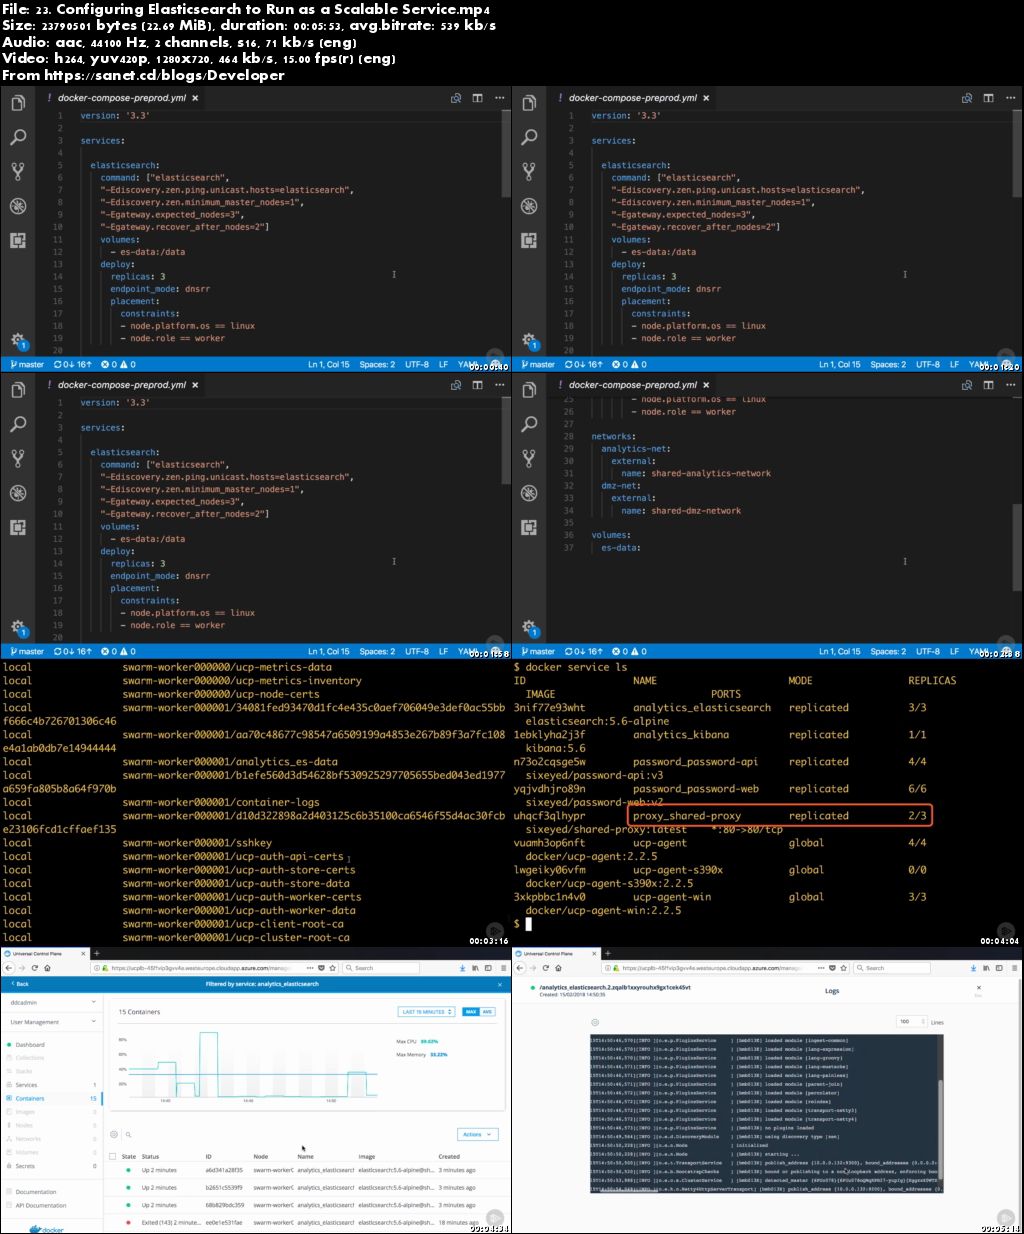Open the container row with ID a6d341a28f35
Image resolution: width=1024 pixels, height=1234 pixels.
coord(307,1170)
